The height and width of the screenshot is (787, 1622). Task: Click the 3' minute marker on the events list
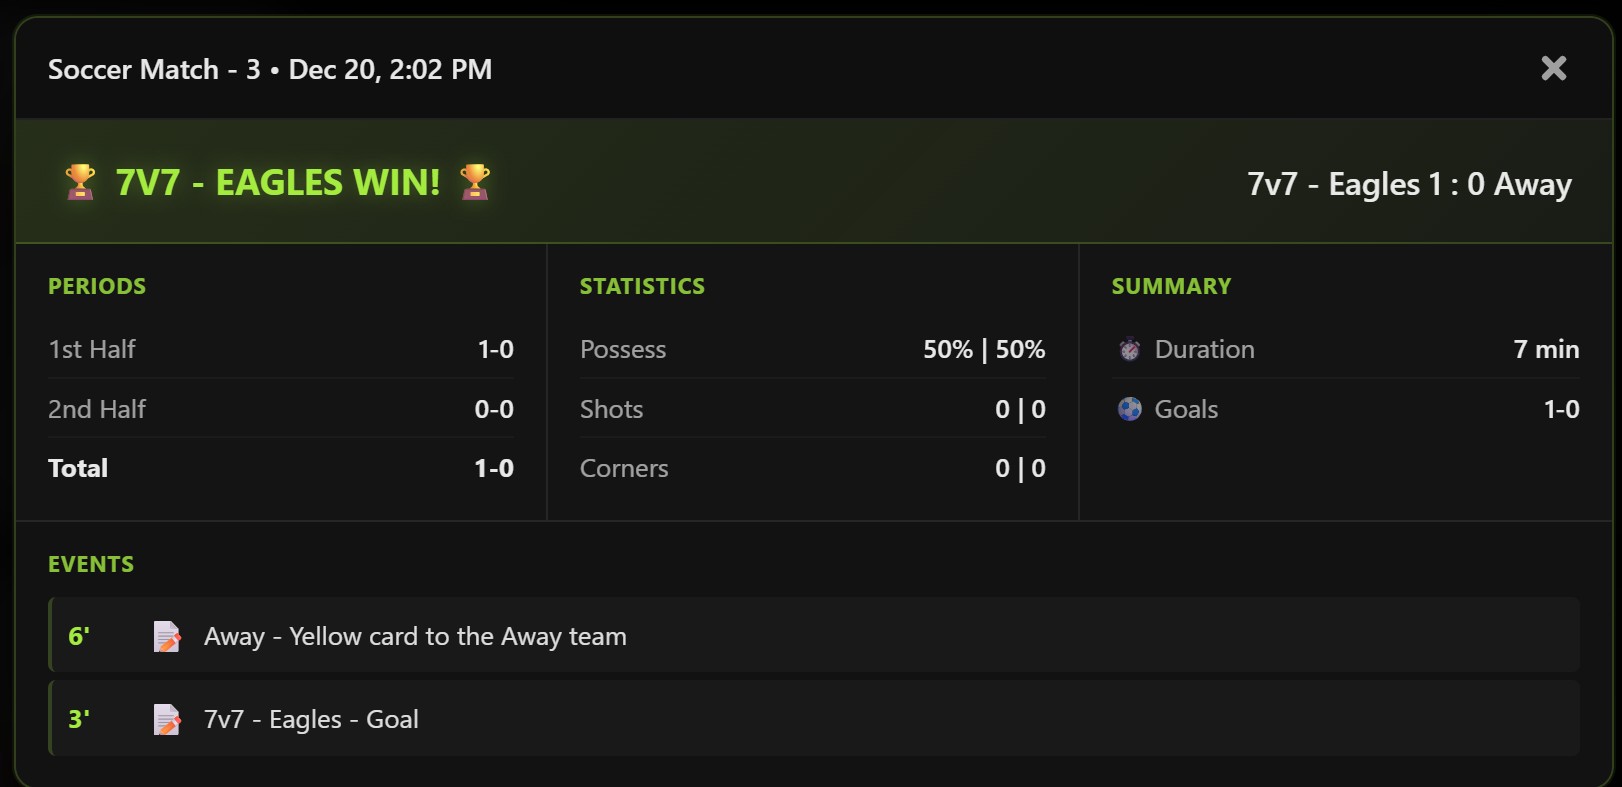(x=77, y=719)
